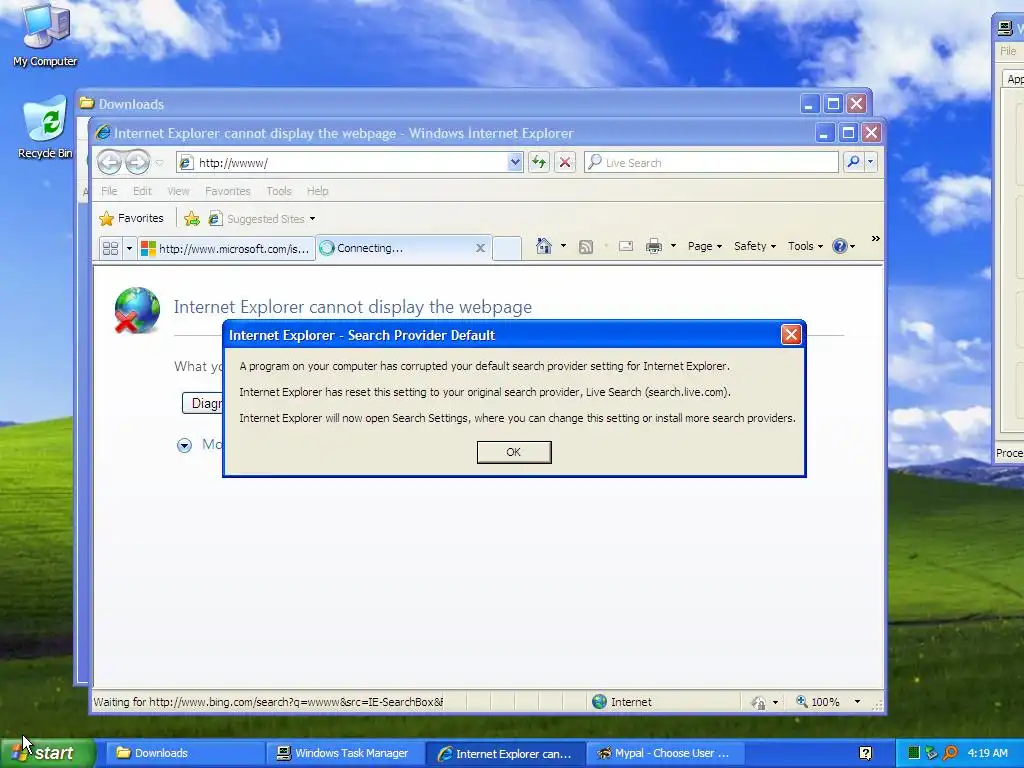
Task: Click the zoom level 100% button
Action: point(818,702)
